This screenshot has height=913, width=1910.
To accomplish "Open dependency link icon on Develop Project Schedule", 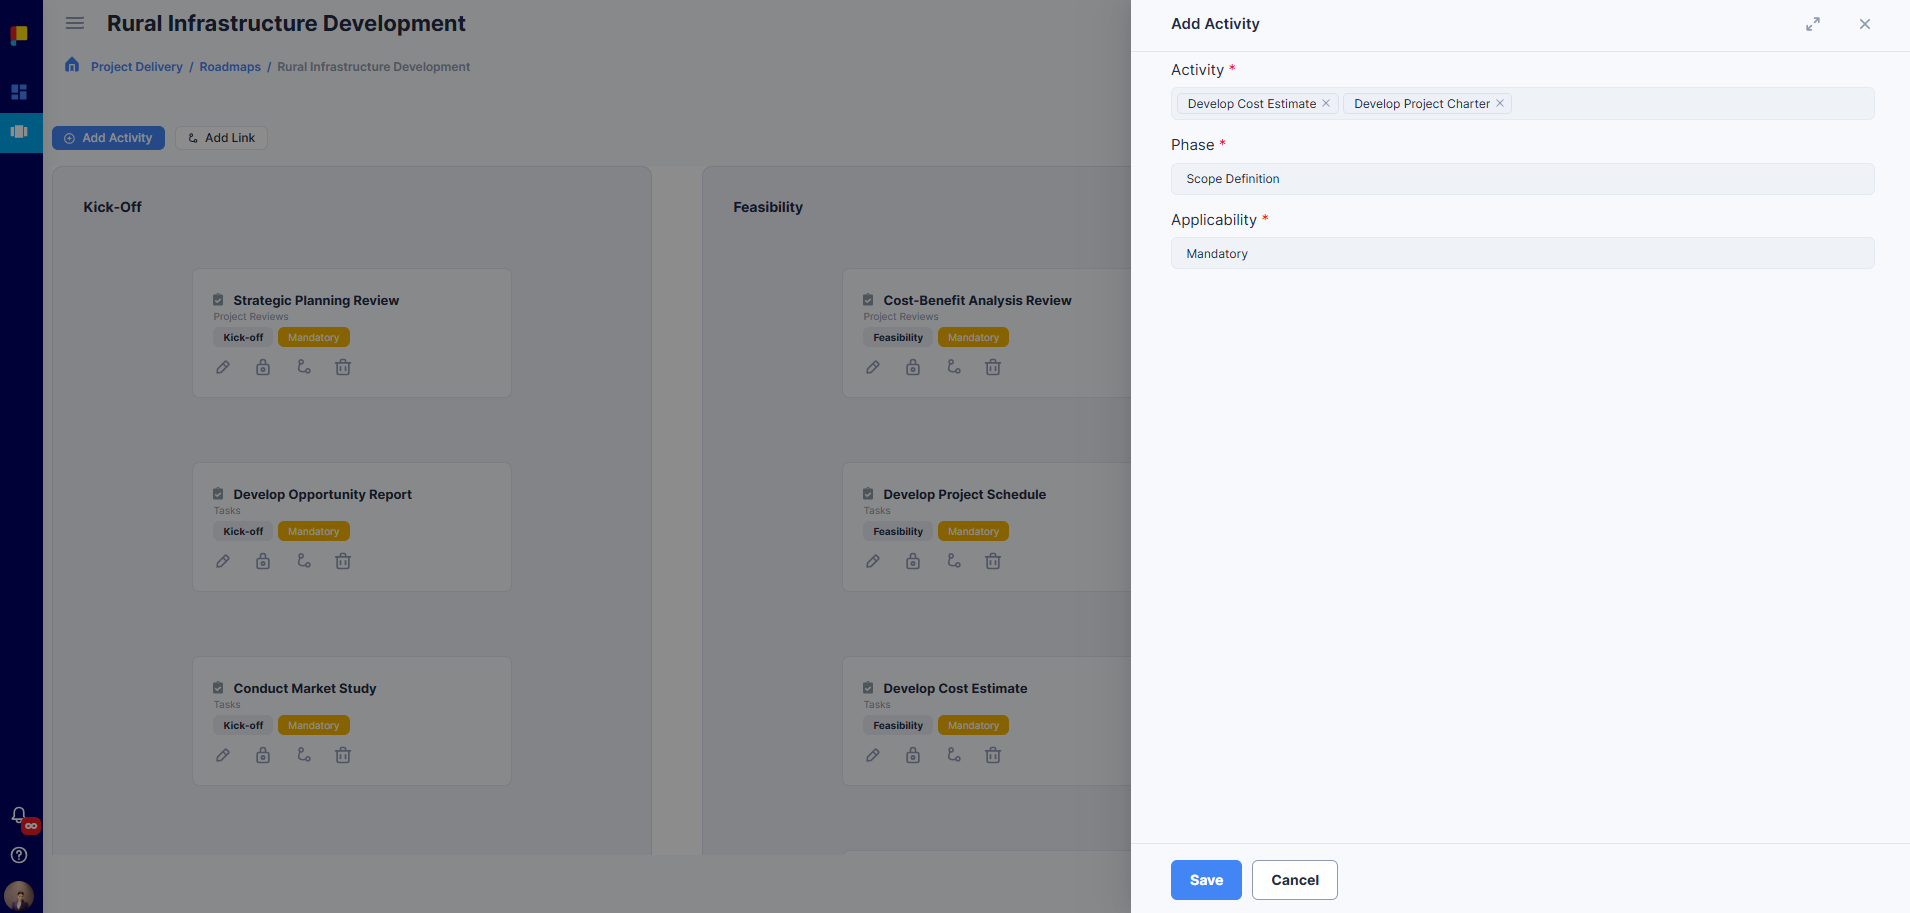I will 953,561.
